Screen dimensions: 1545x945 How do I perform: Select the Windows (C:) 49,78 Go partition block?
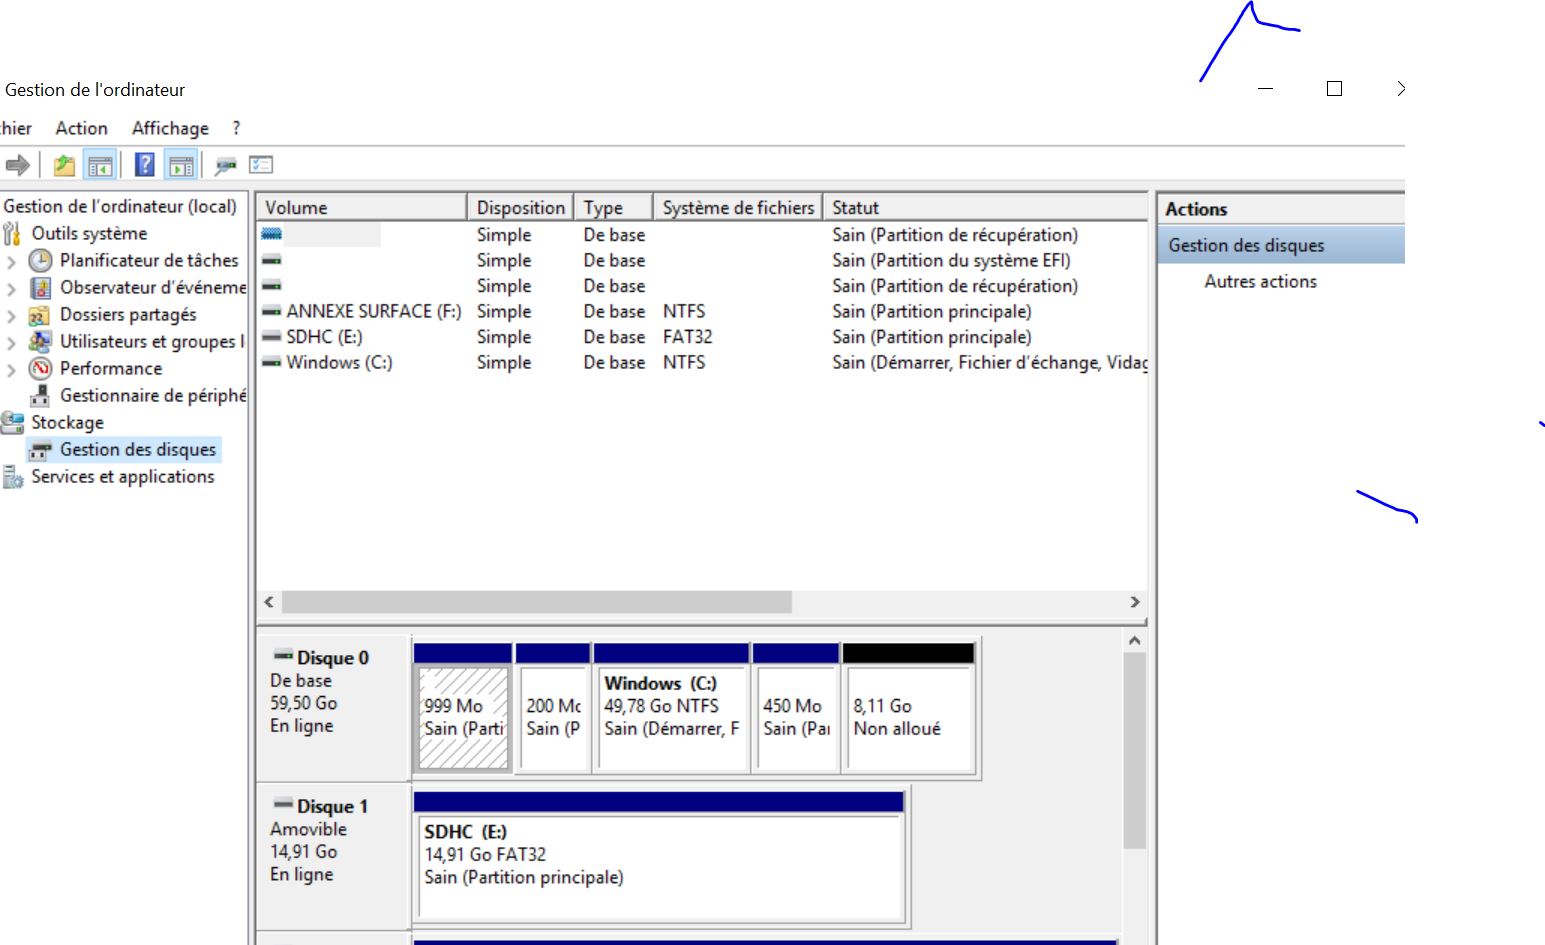[x=672, y=718]
